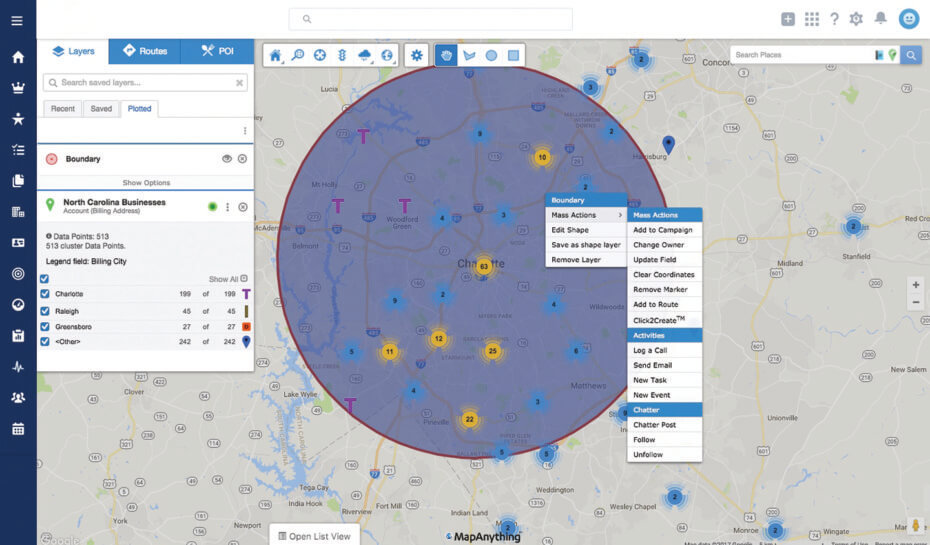Select the polygon lasso drawing tool
Viewport: 930px width, 545px height.
[x=469, y=55]
